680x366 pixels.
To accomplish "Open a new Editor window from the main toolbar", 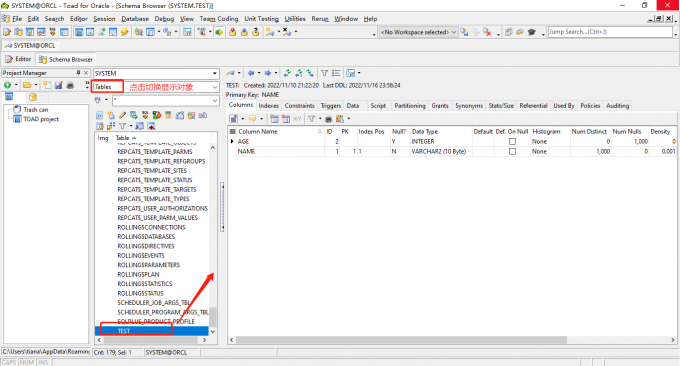I will click(x=7, y=32).
